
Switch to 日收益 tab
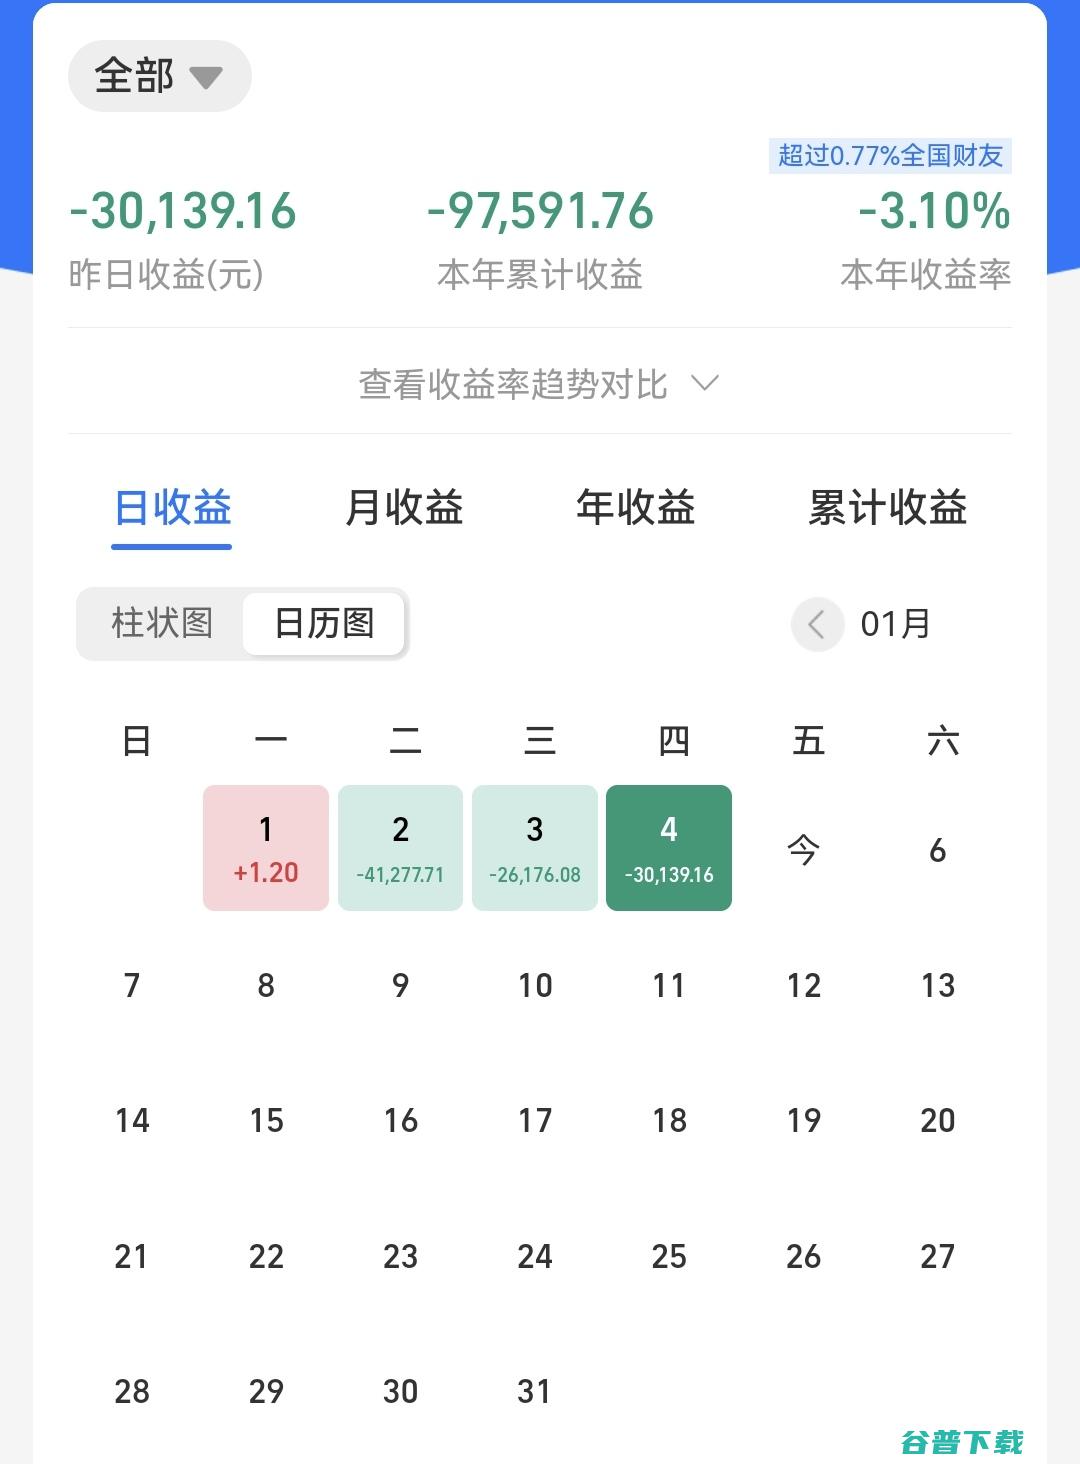(x=172, y=508)
